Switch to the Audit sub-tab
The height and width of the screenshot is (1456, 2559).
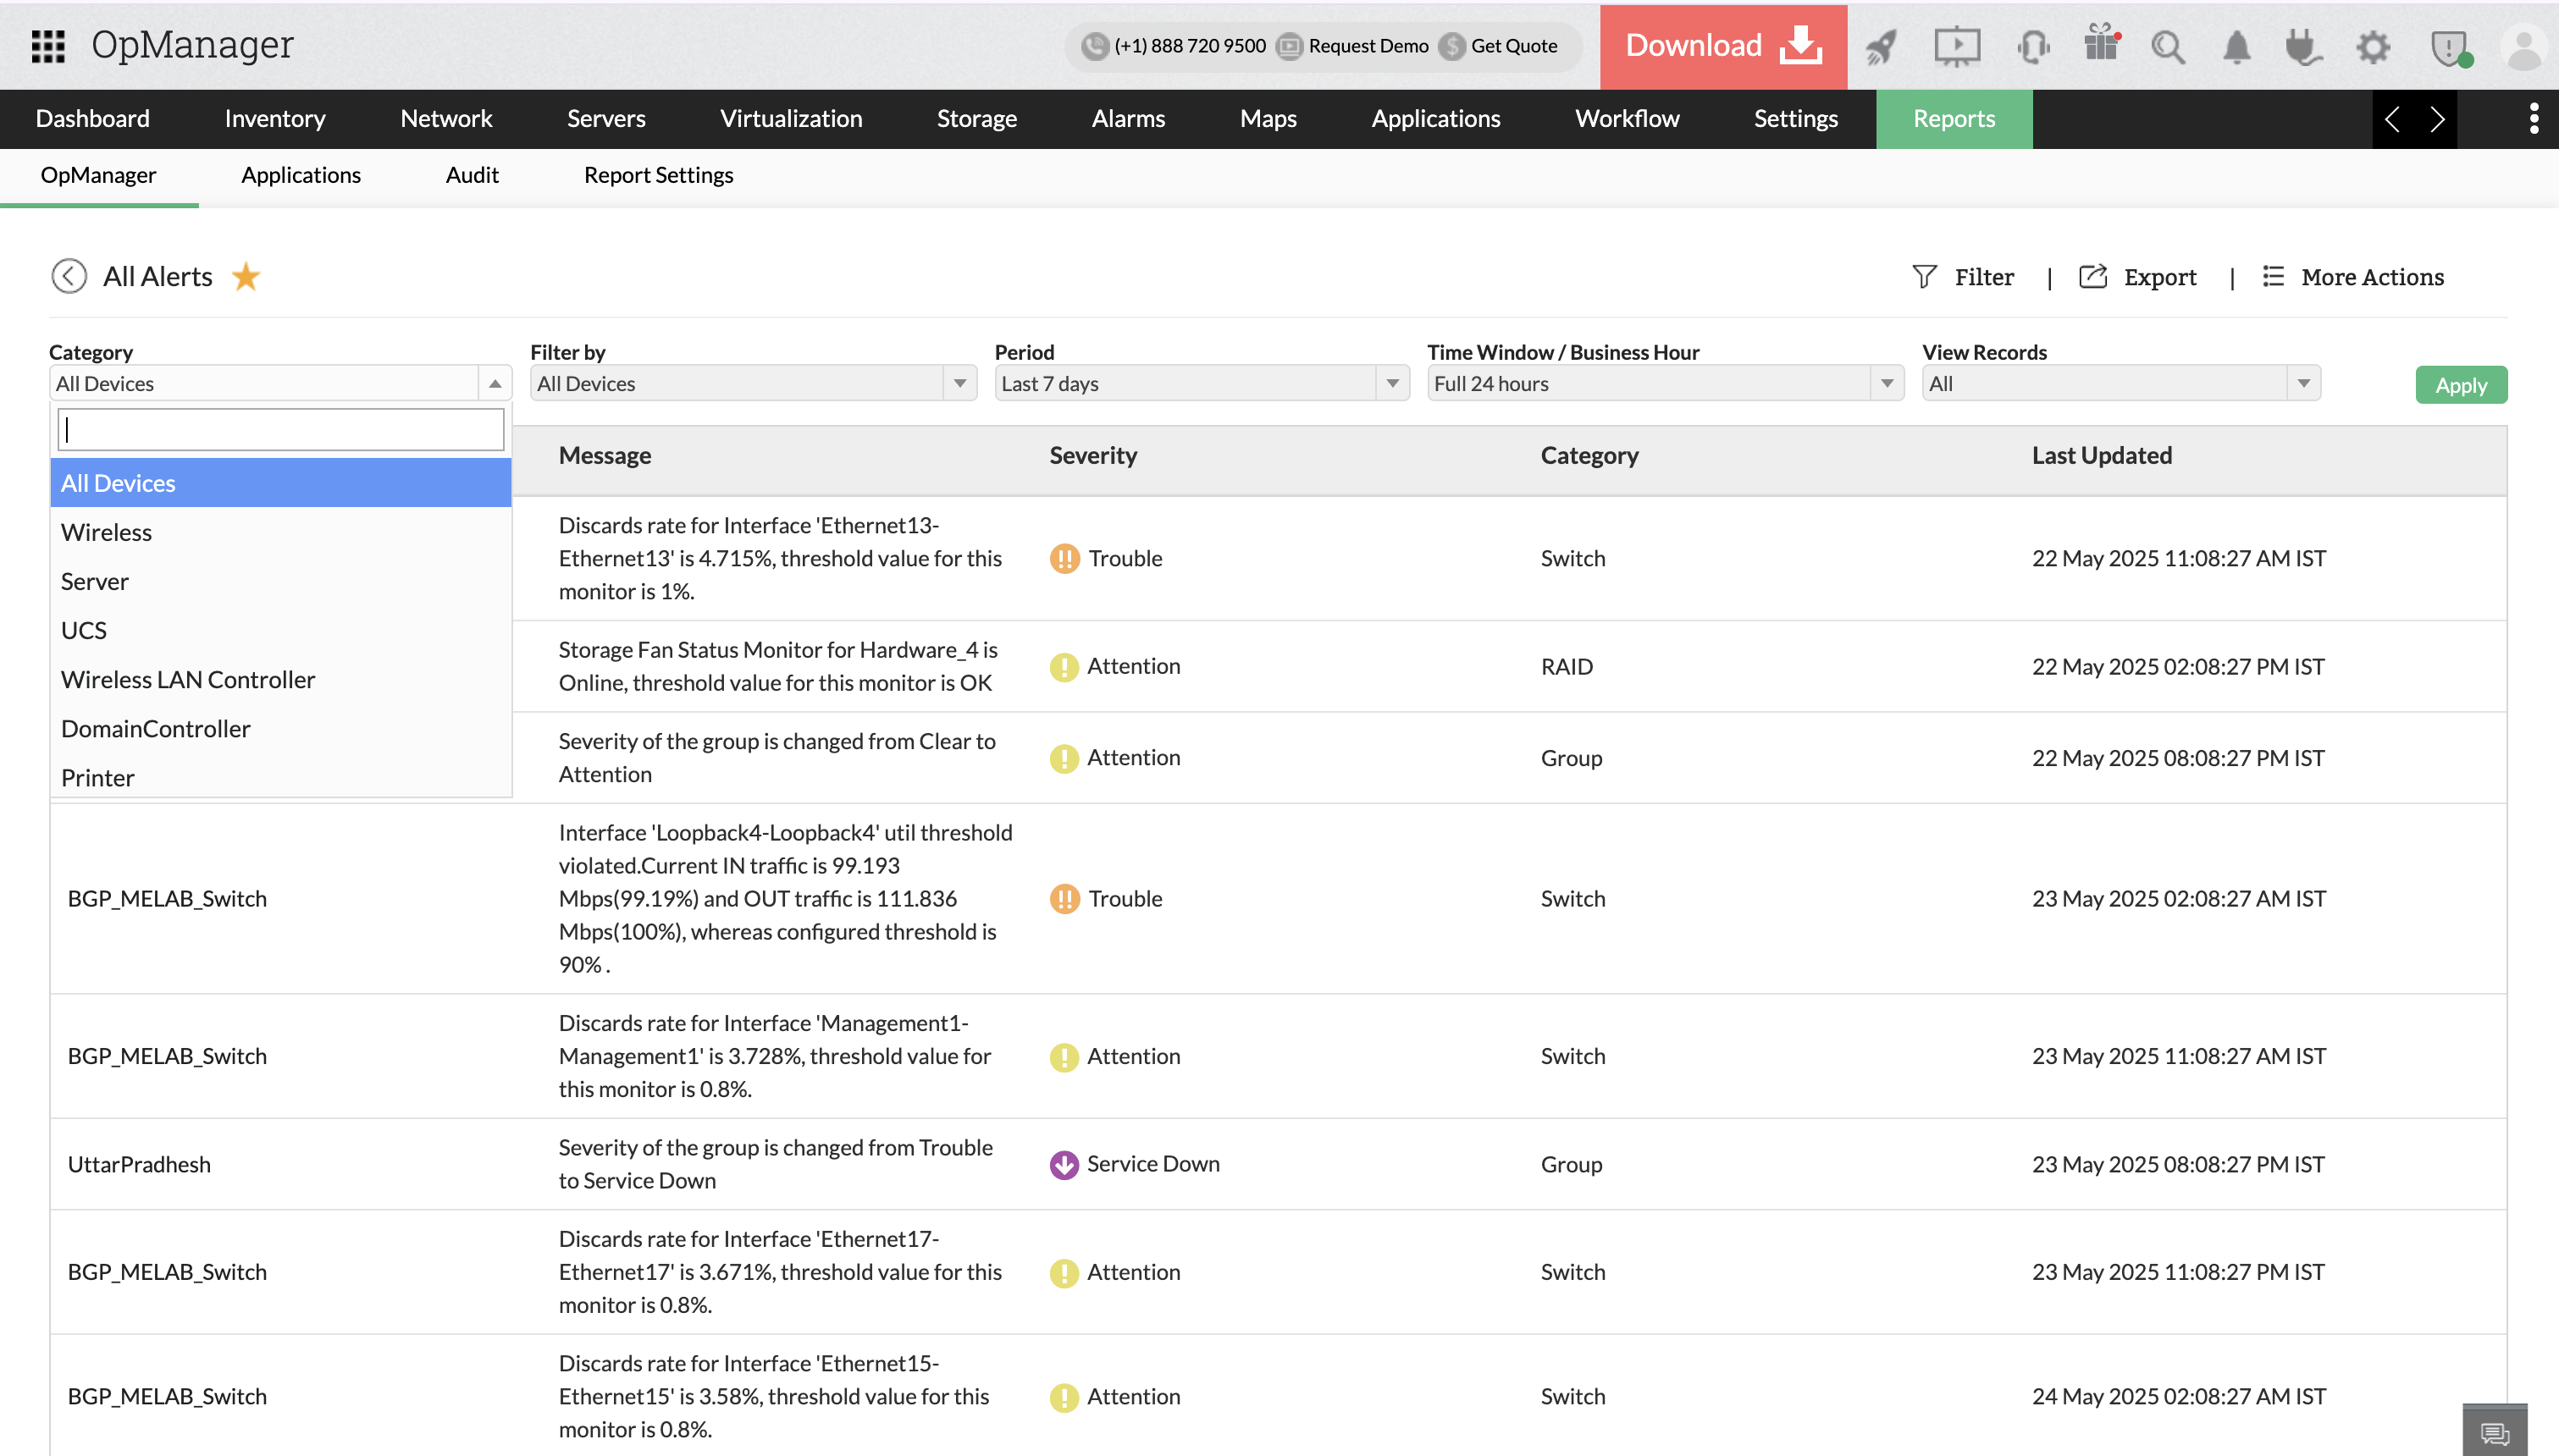point(472,175)
